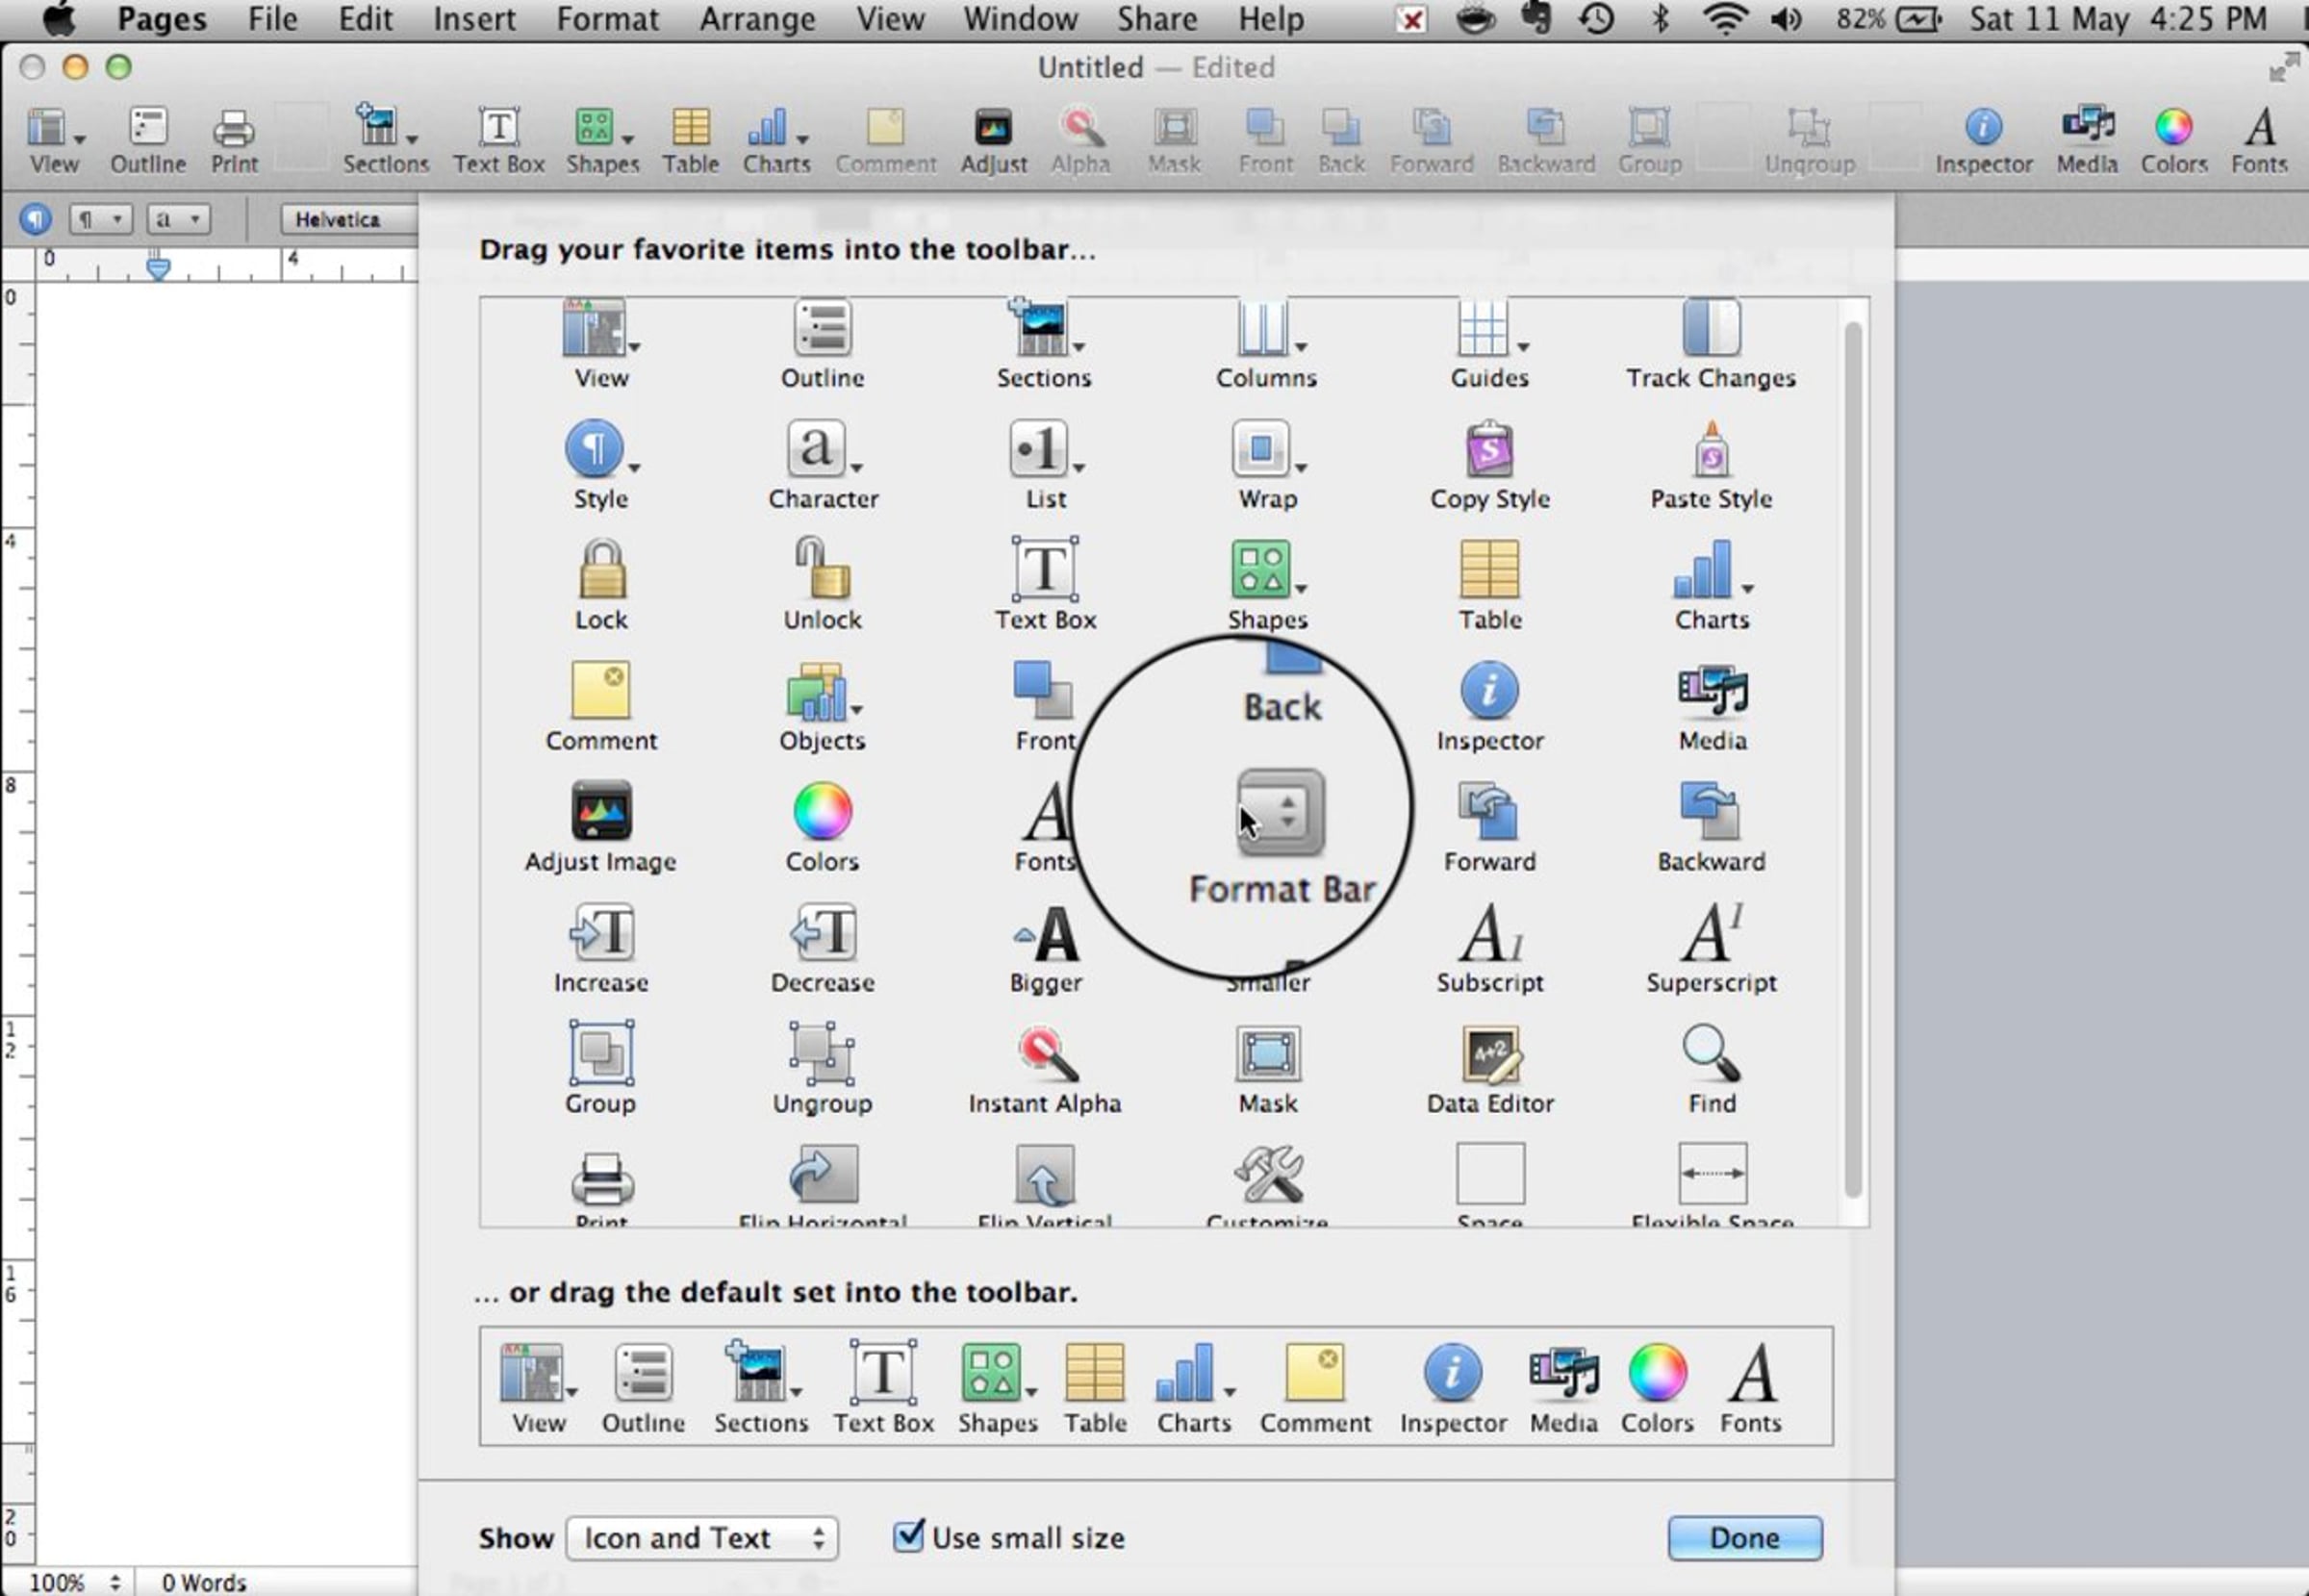Toggle the blue paragraph styles drawer button

35,218
